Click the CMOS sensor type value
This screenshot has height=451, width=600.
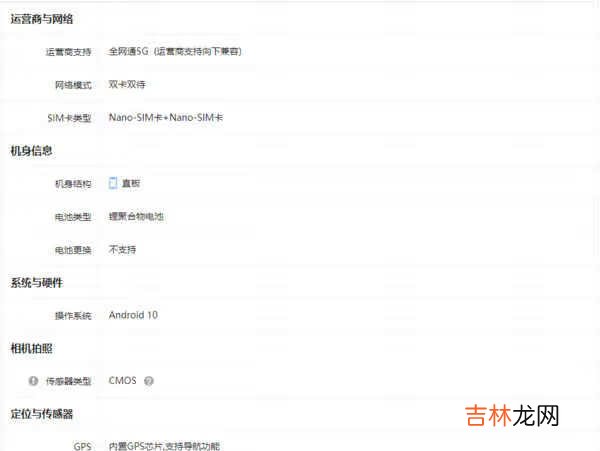[123, 381]
